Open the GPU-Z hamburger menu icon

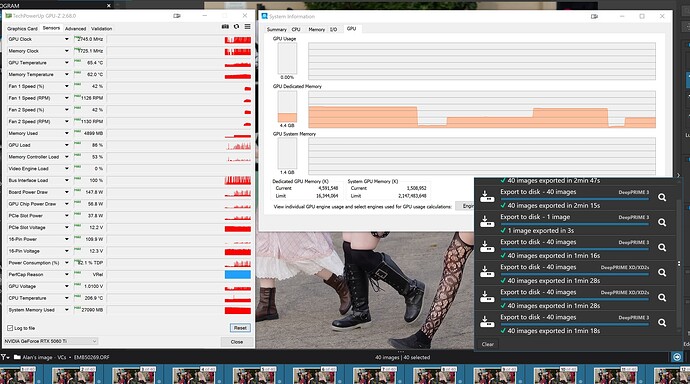(x=248, y=27)
